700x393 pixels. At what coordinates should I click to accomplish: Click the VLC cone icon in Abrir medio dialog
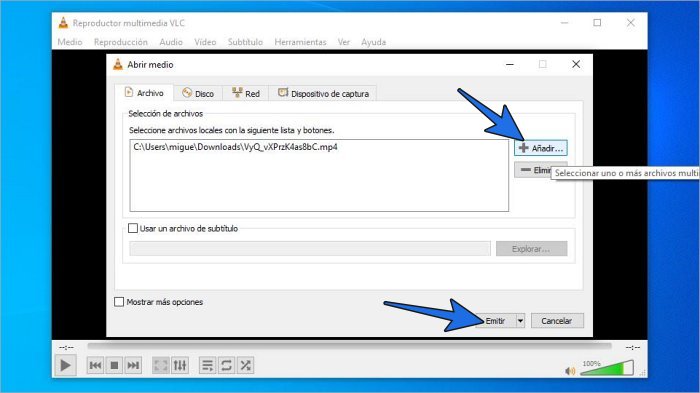[118, 64]
